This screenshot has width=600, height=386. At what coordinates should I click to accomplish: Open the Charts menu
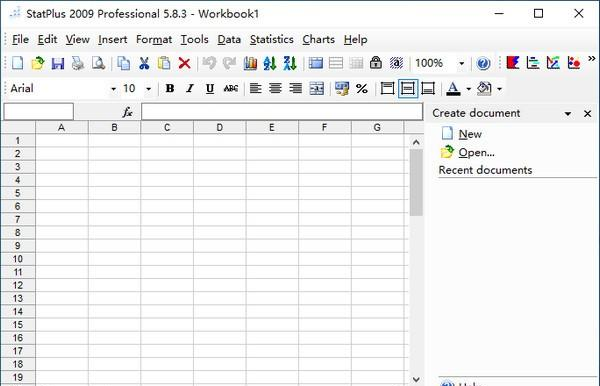pos(318,39)
